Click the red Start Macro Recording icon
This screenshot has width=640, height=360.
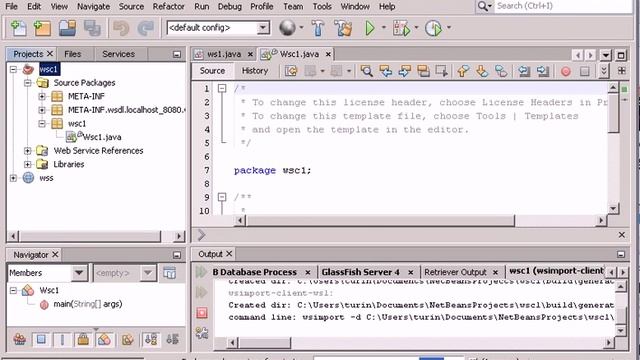pyautogui.click(x=566, y=71)
